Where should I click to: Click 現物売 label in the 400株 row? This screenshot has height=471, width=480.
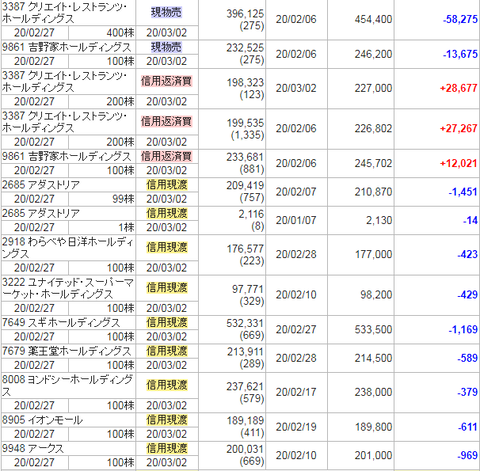(166, 12)
